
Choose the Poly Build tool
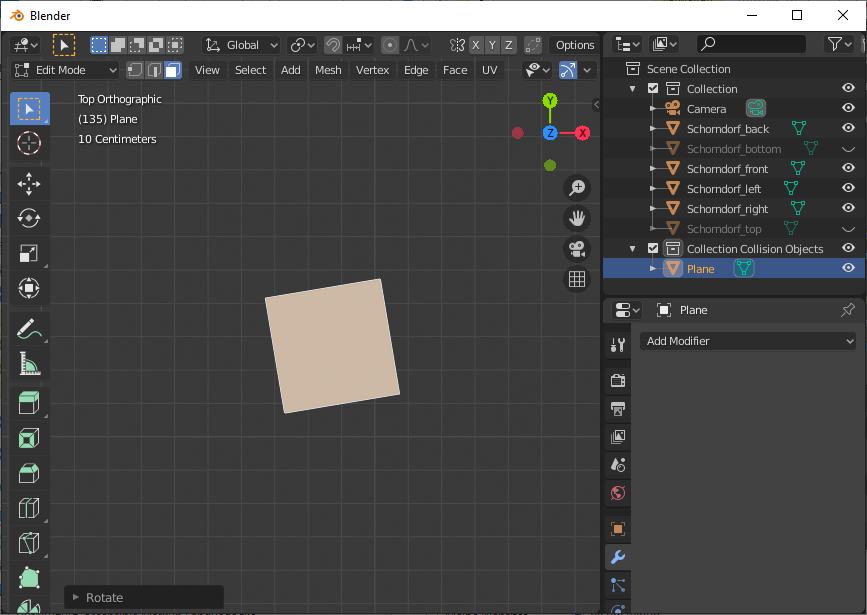click(29, 578)
